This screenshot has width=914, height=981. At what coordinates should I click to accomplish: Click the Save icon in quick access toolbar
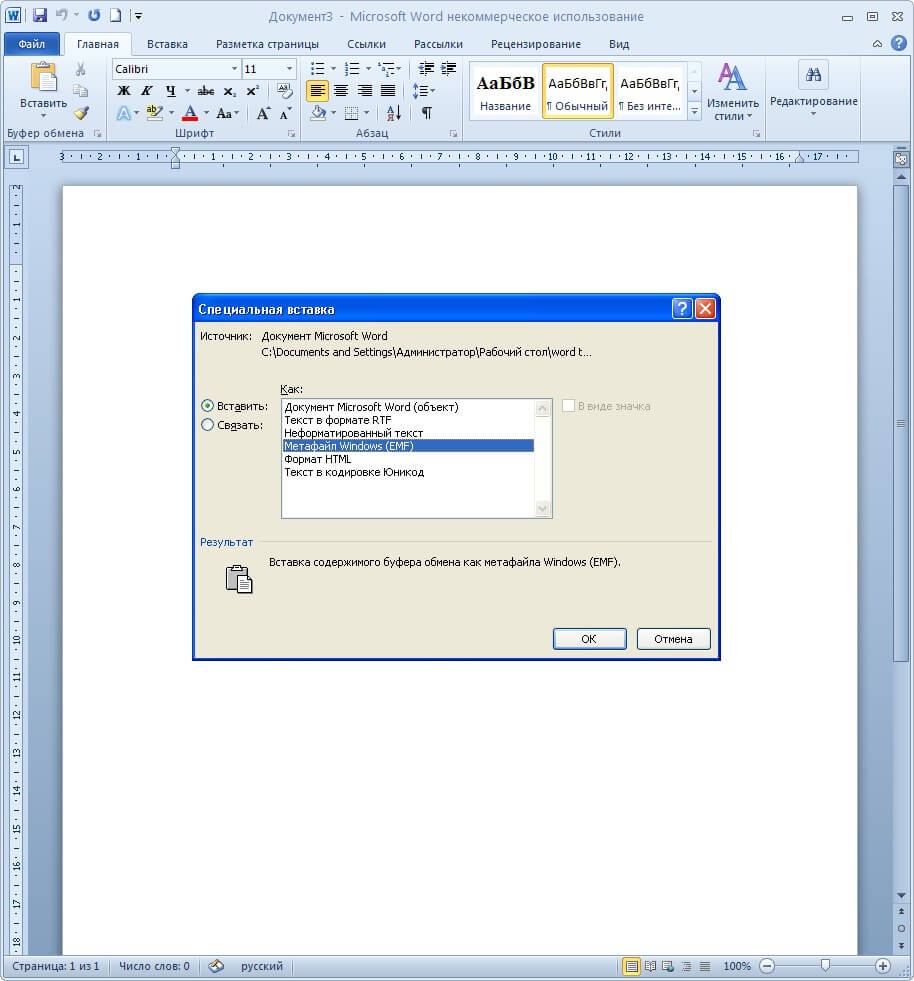pos(40,16)
